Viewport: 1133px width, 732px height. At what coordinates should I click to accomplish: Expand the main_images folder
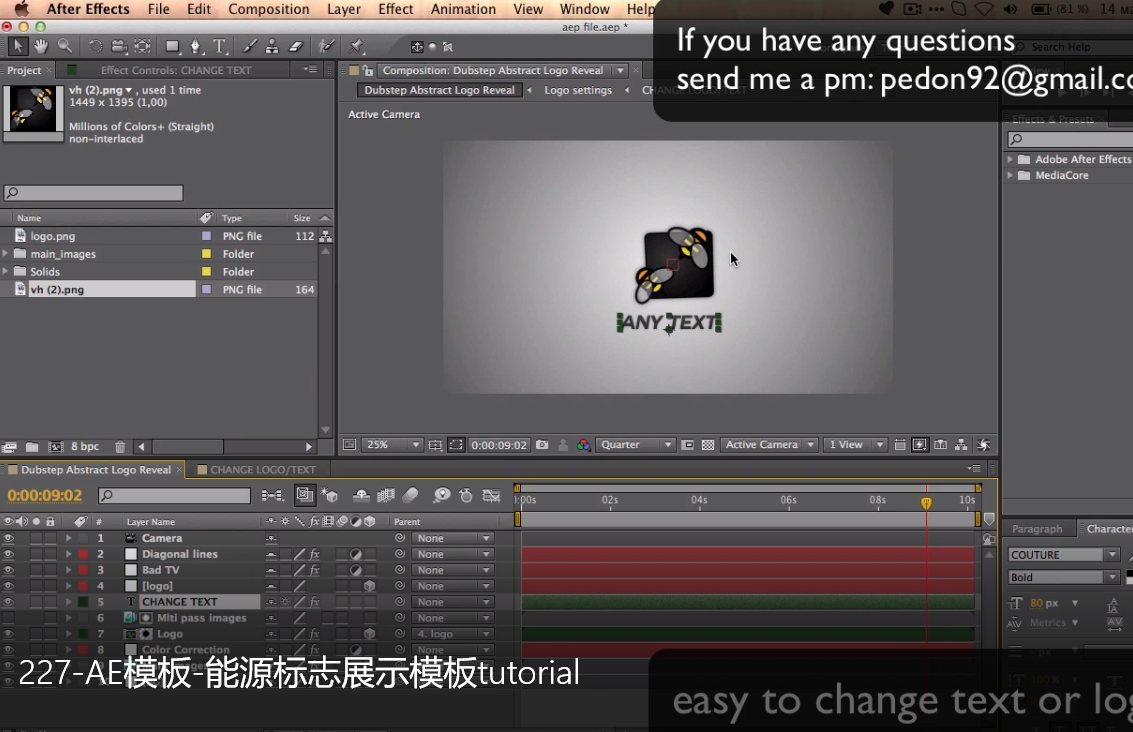pyautogui.click(x=6, y=254)
